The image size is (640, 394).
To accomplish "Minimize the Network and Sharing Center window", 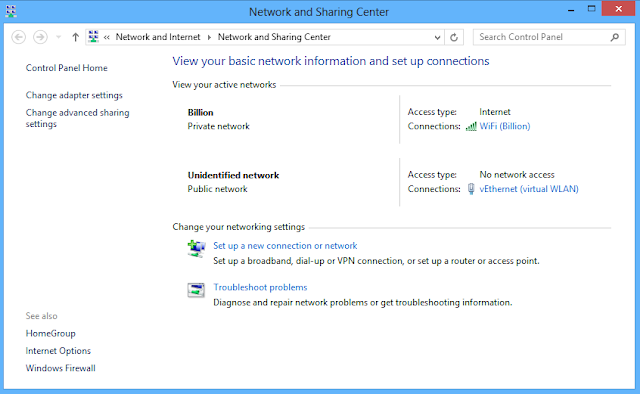I will click(x=571, y=10).
